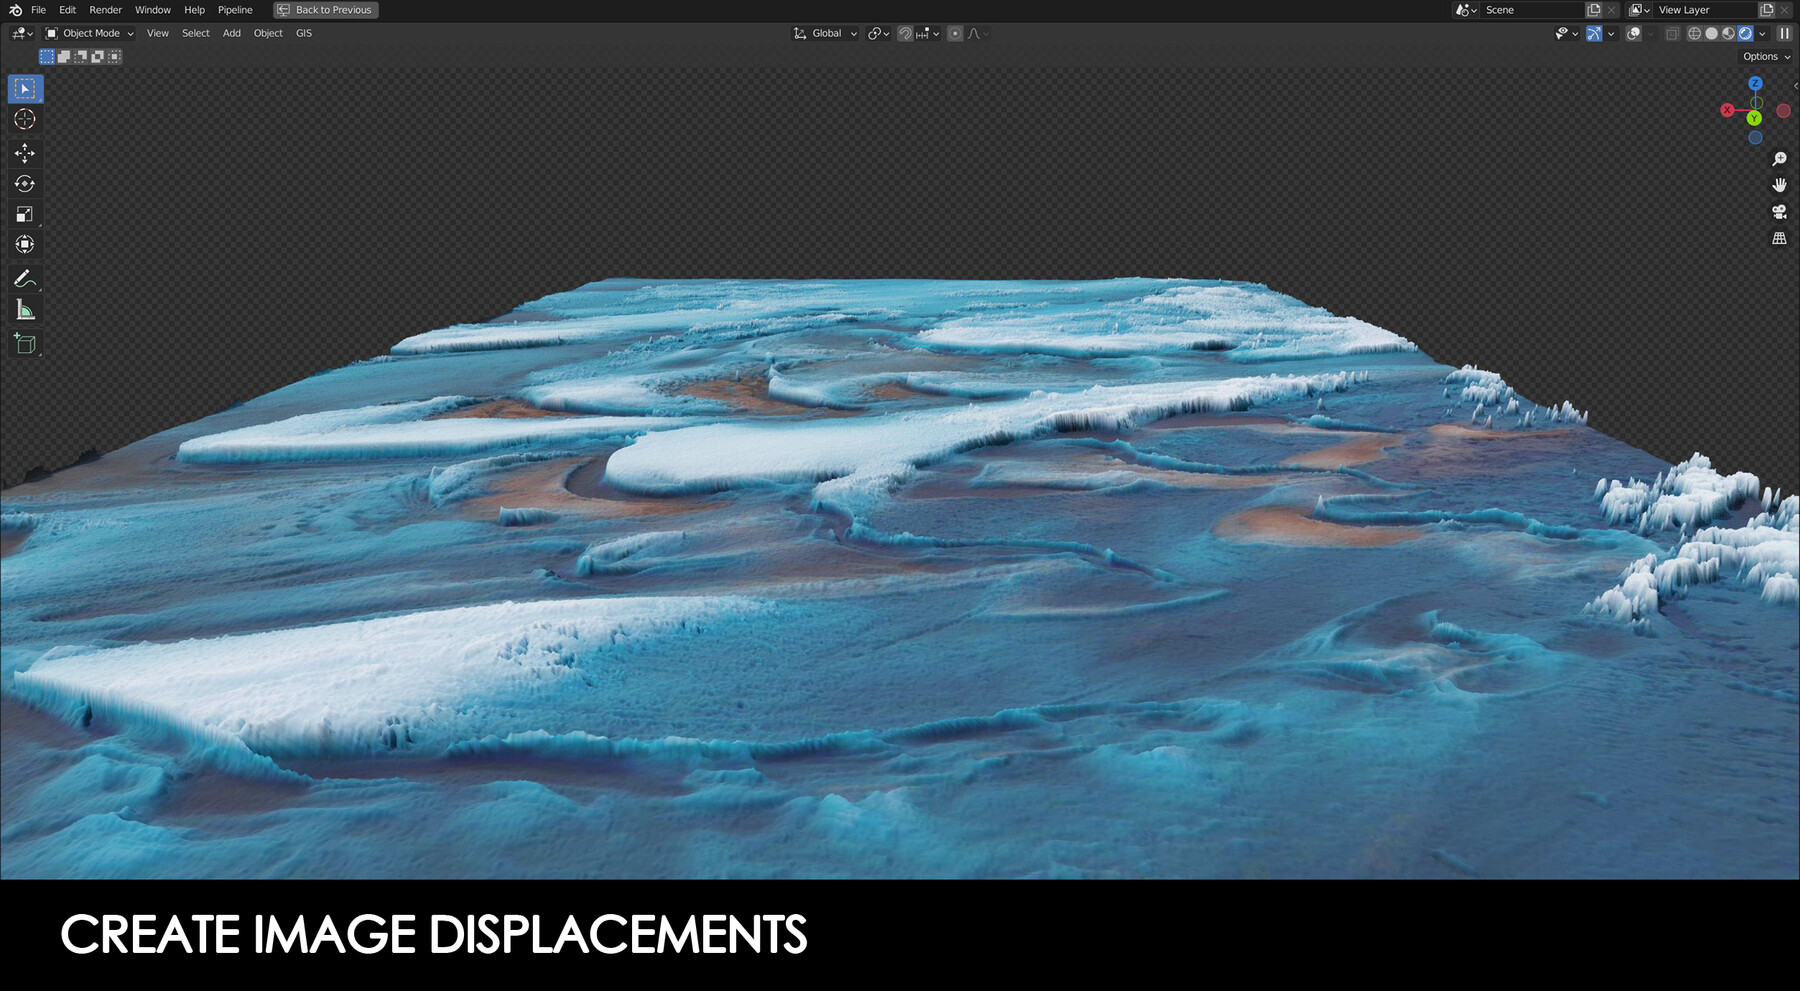Select the 3D Cursor tool
The width and height of the screenshot is (1800, 991).
tap(24, 120)
